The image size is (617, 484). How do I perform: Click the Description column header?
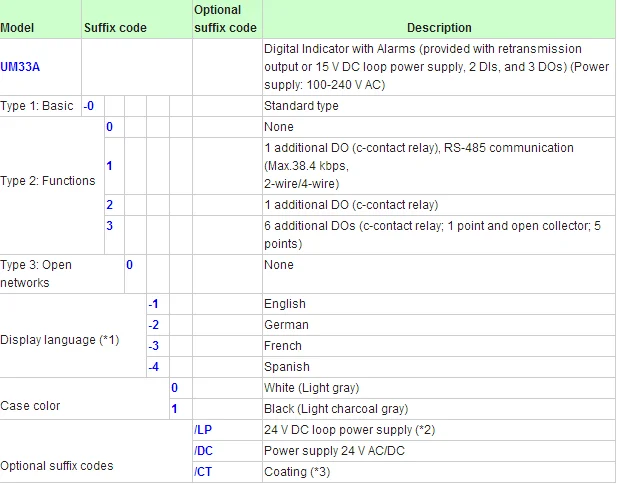[x=439, y=28]
